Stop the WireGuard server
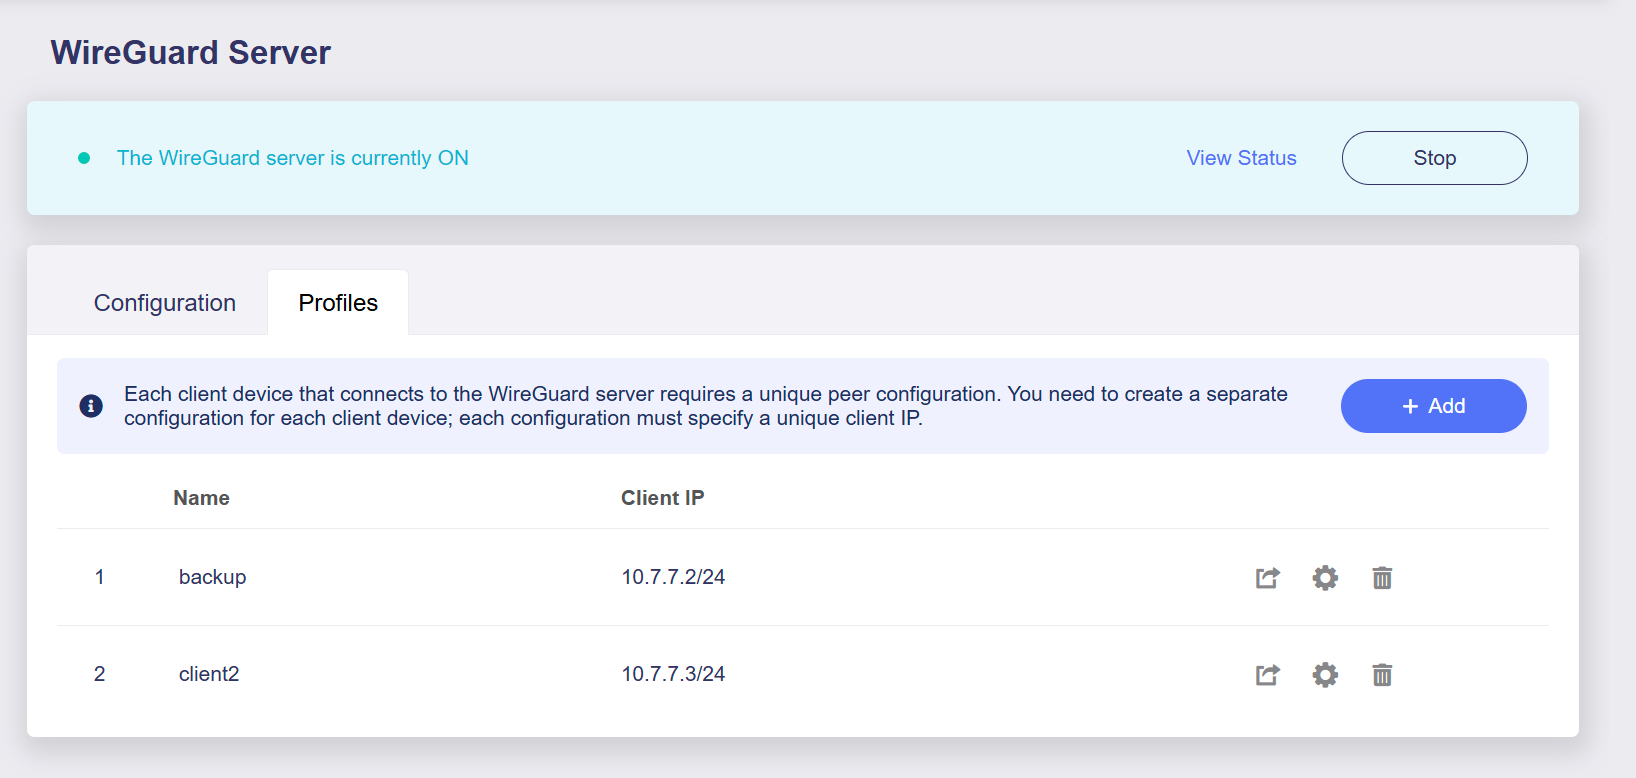This screenshot has height=778, width=1636. coord(1434,158)
